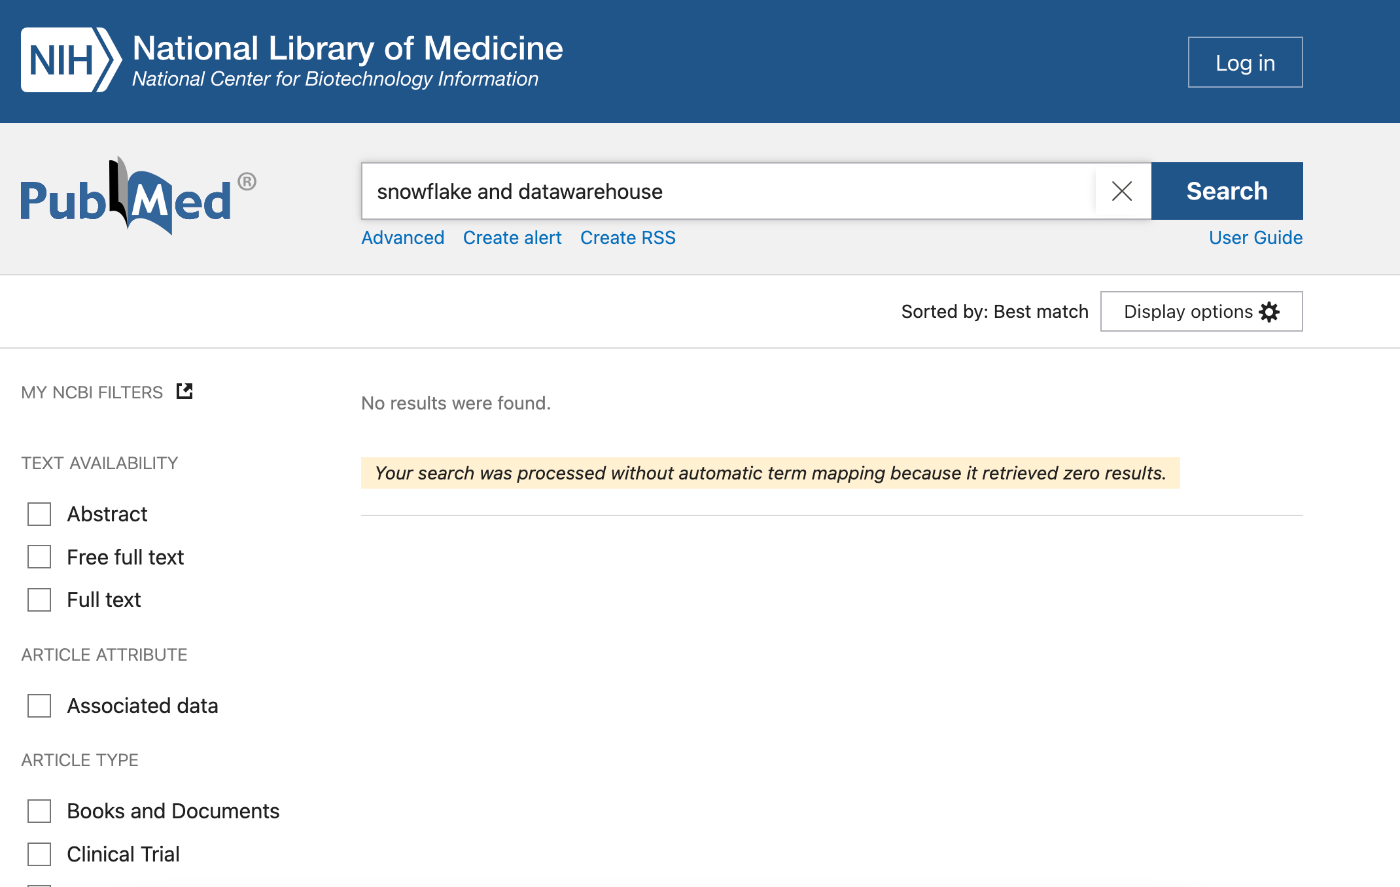The image size is (1400, 887).
Task: Clear search query with the X icon
Action: (1122, 191)
